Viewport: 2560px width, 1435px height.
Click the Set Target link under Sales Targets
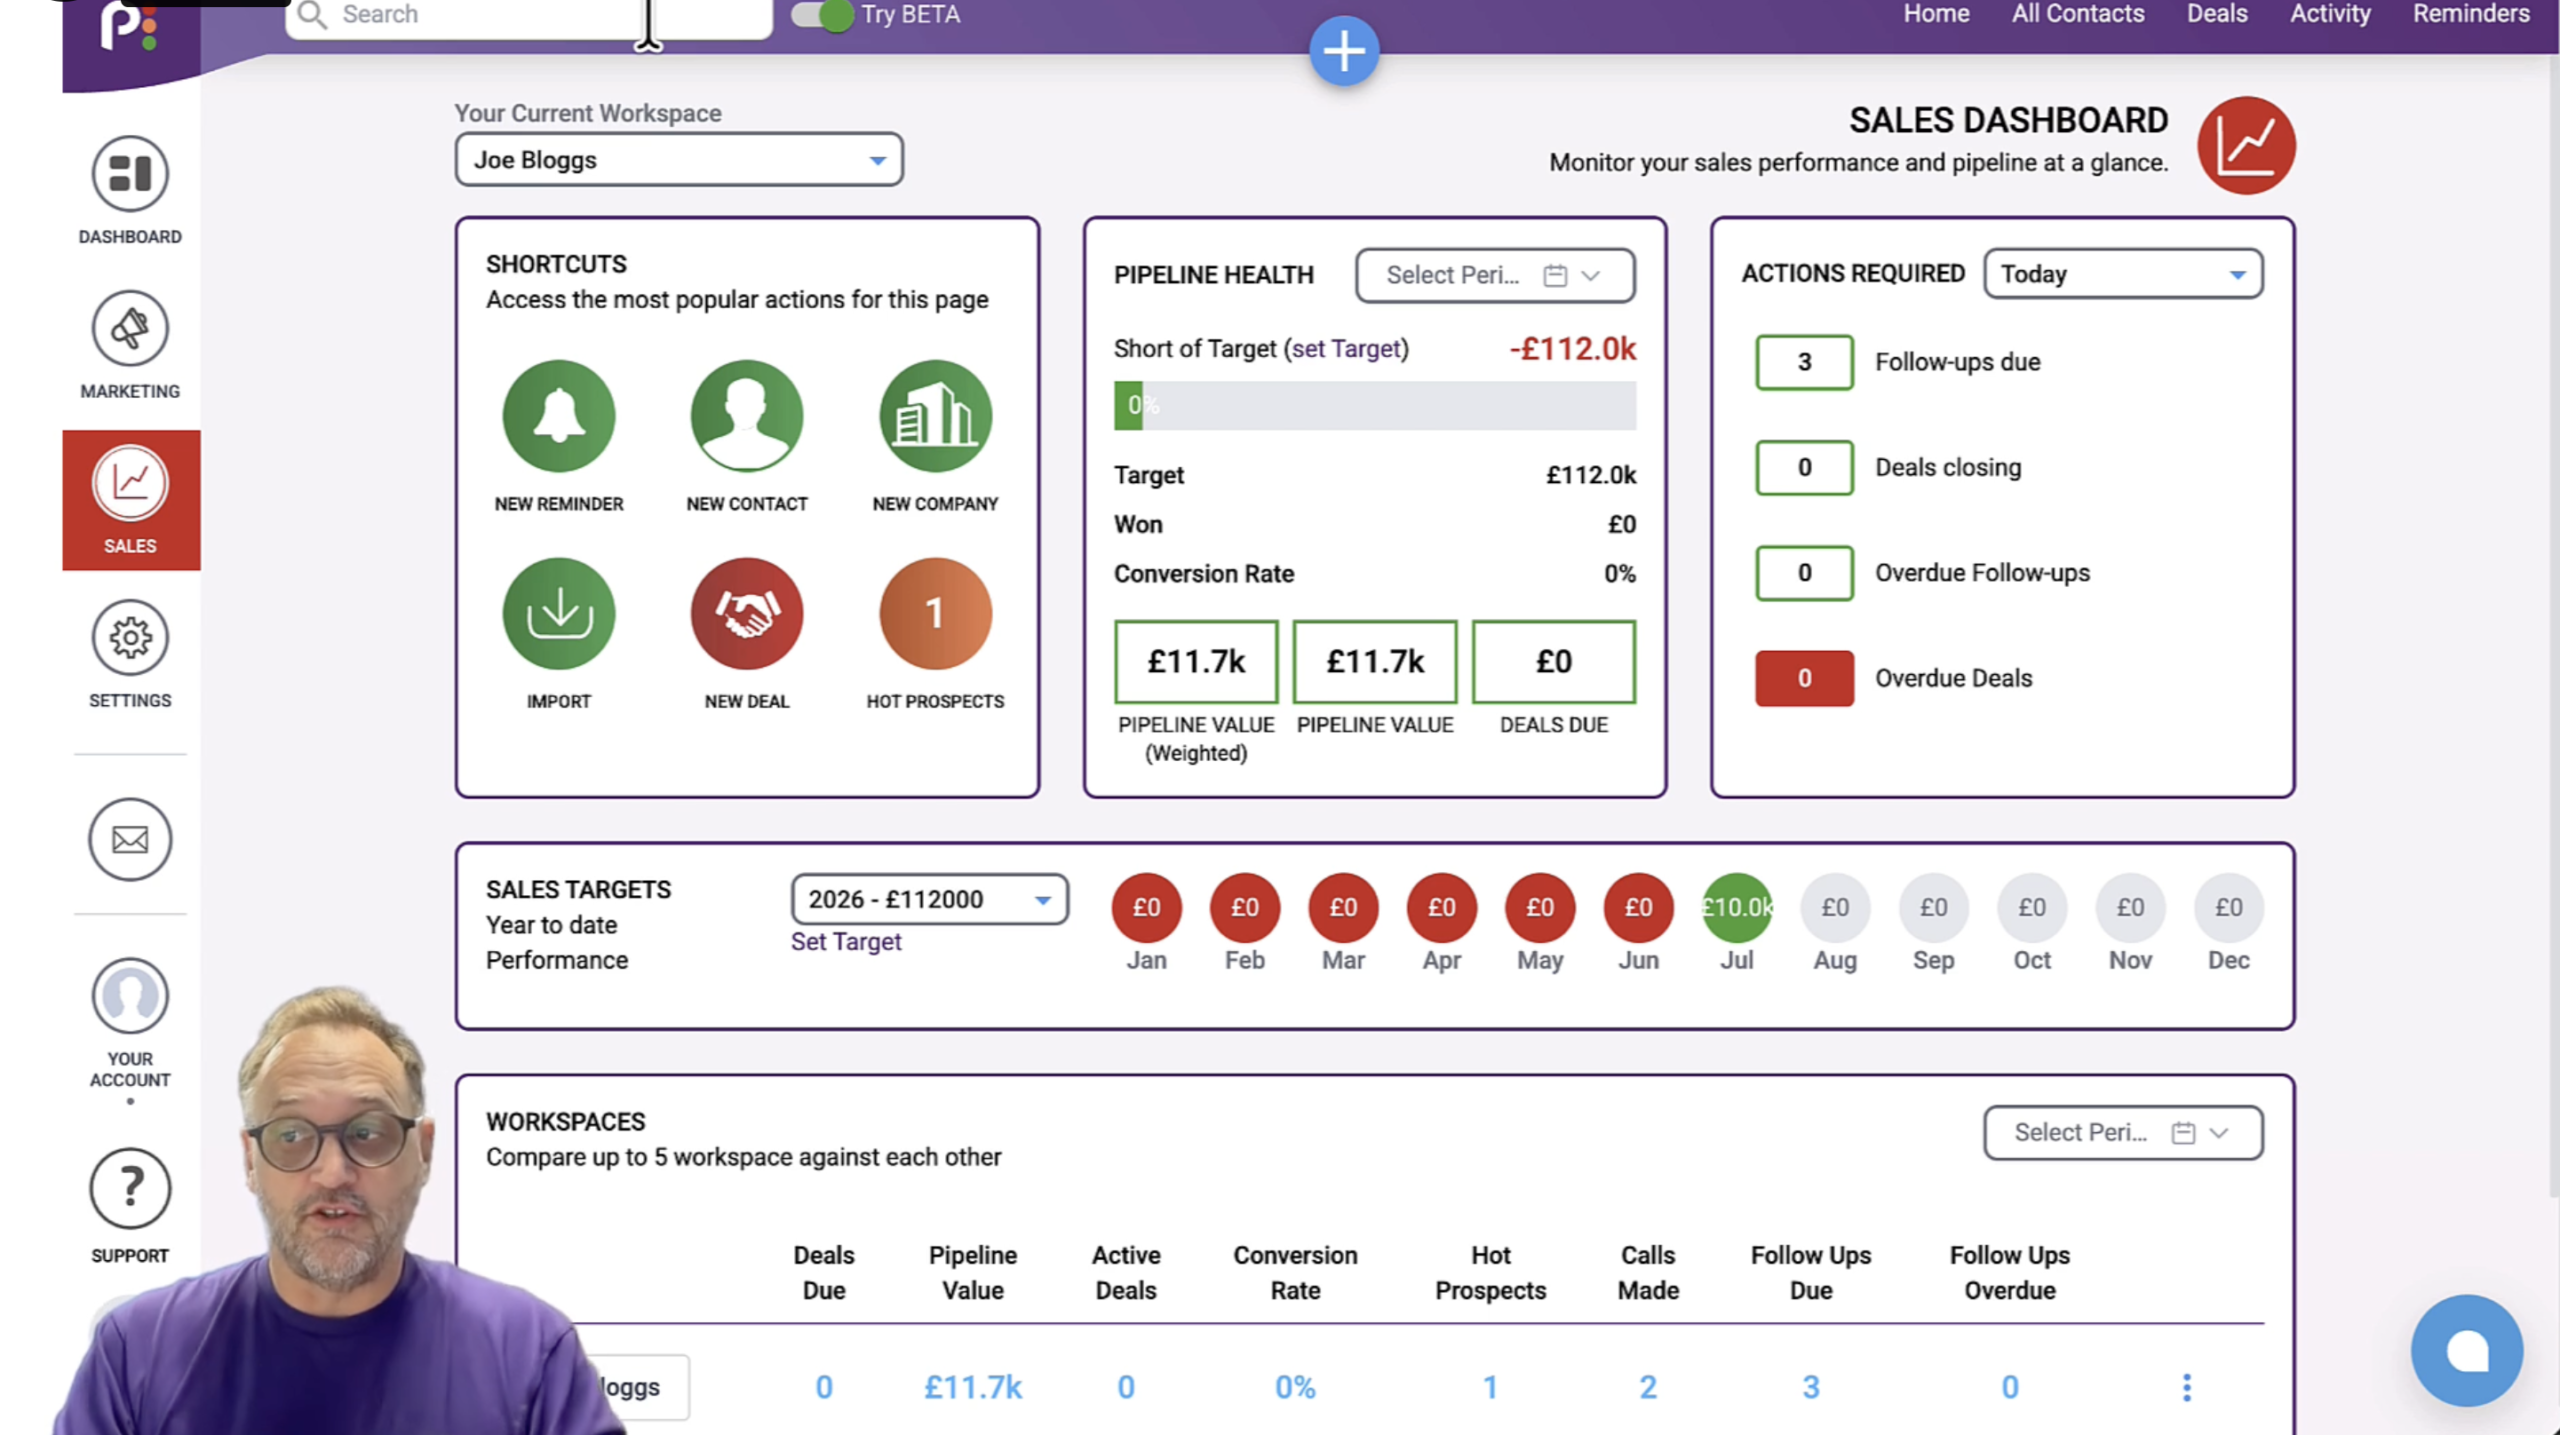coord(846,942)
